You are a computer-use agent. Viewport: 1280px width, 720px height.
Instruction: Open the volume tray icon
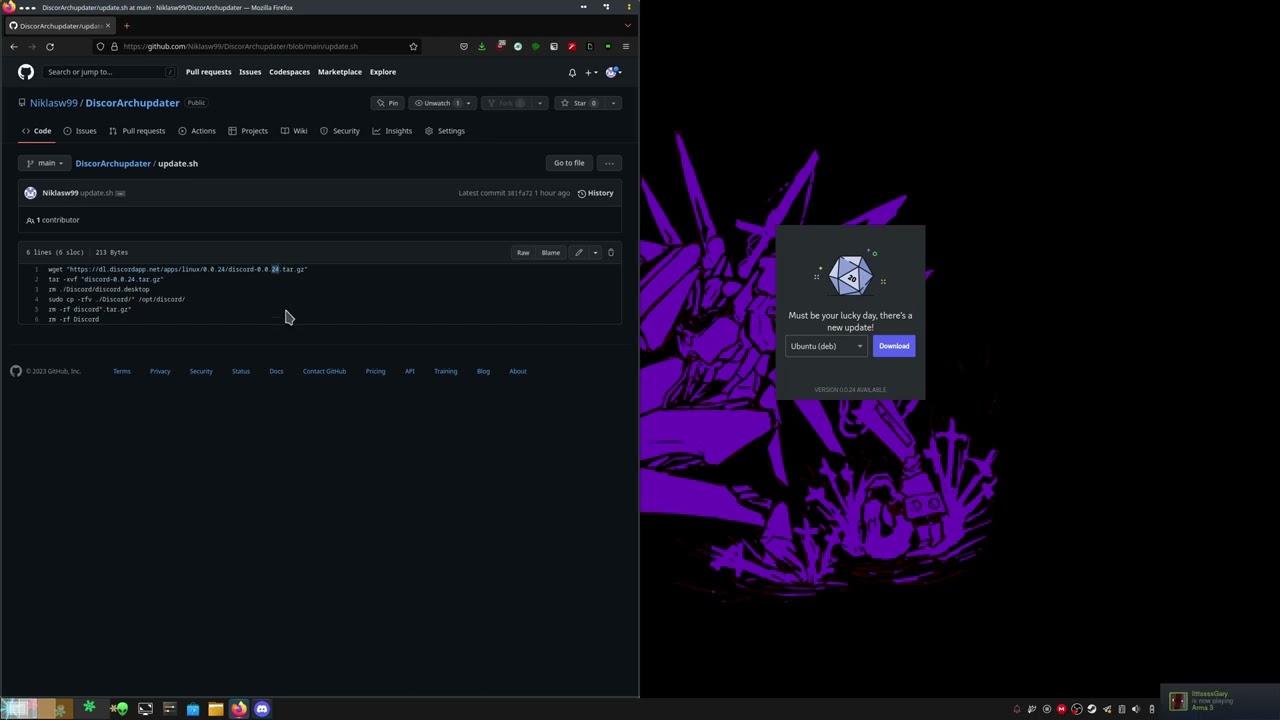click(x=1136, y=709)
